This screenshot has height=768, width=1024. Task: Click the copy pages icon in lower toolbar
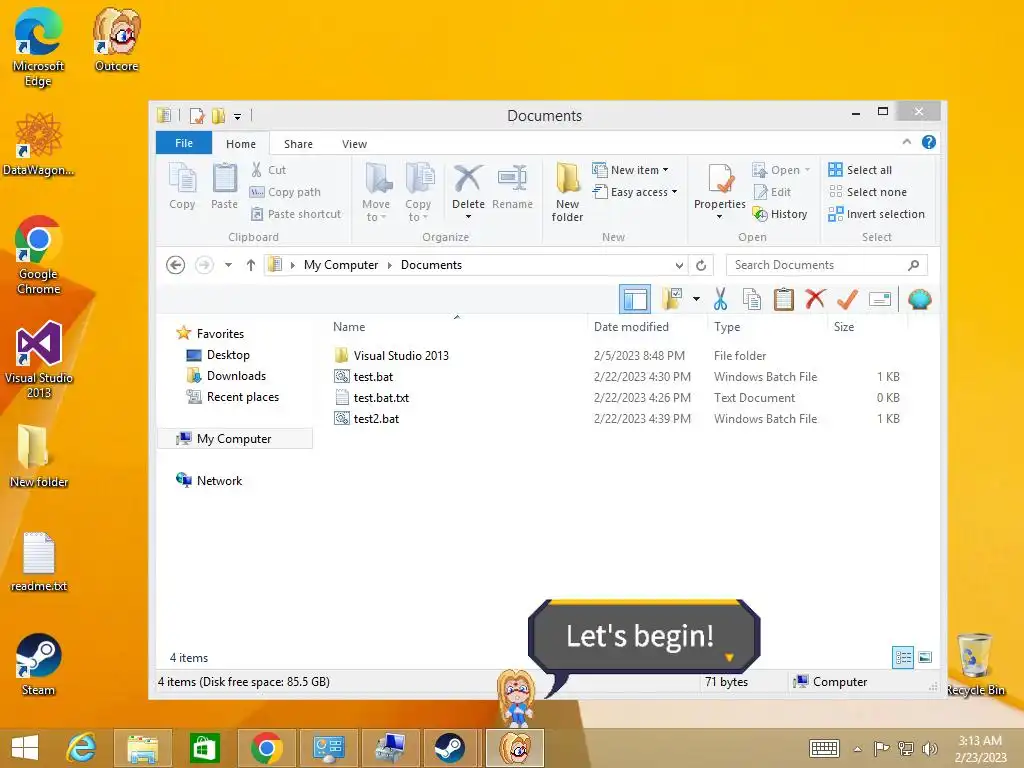click(752, 299)
